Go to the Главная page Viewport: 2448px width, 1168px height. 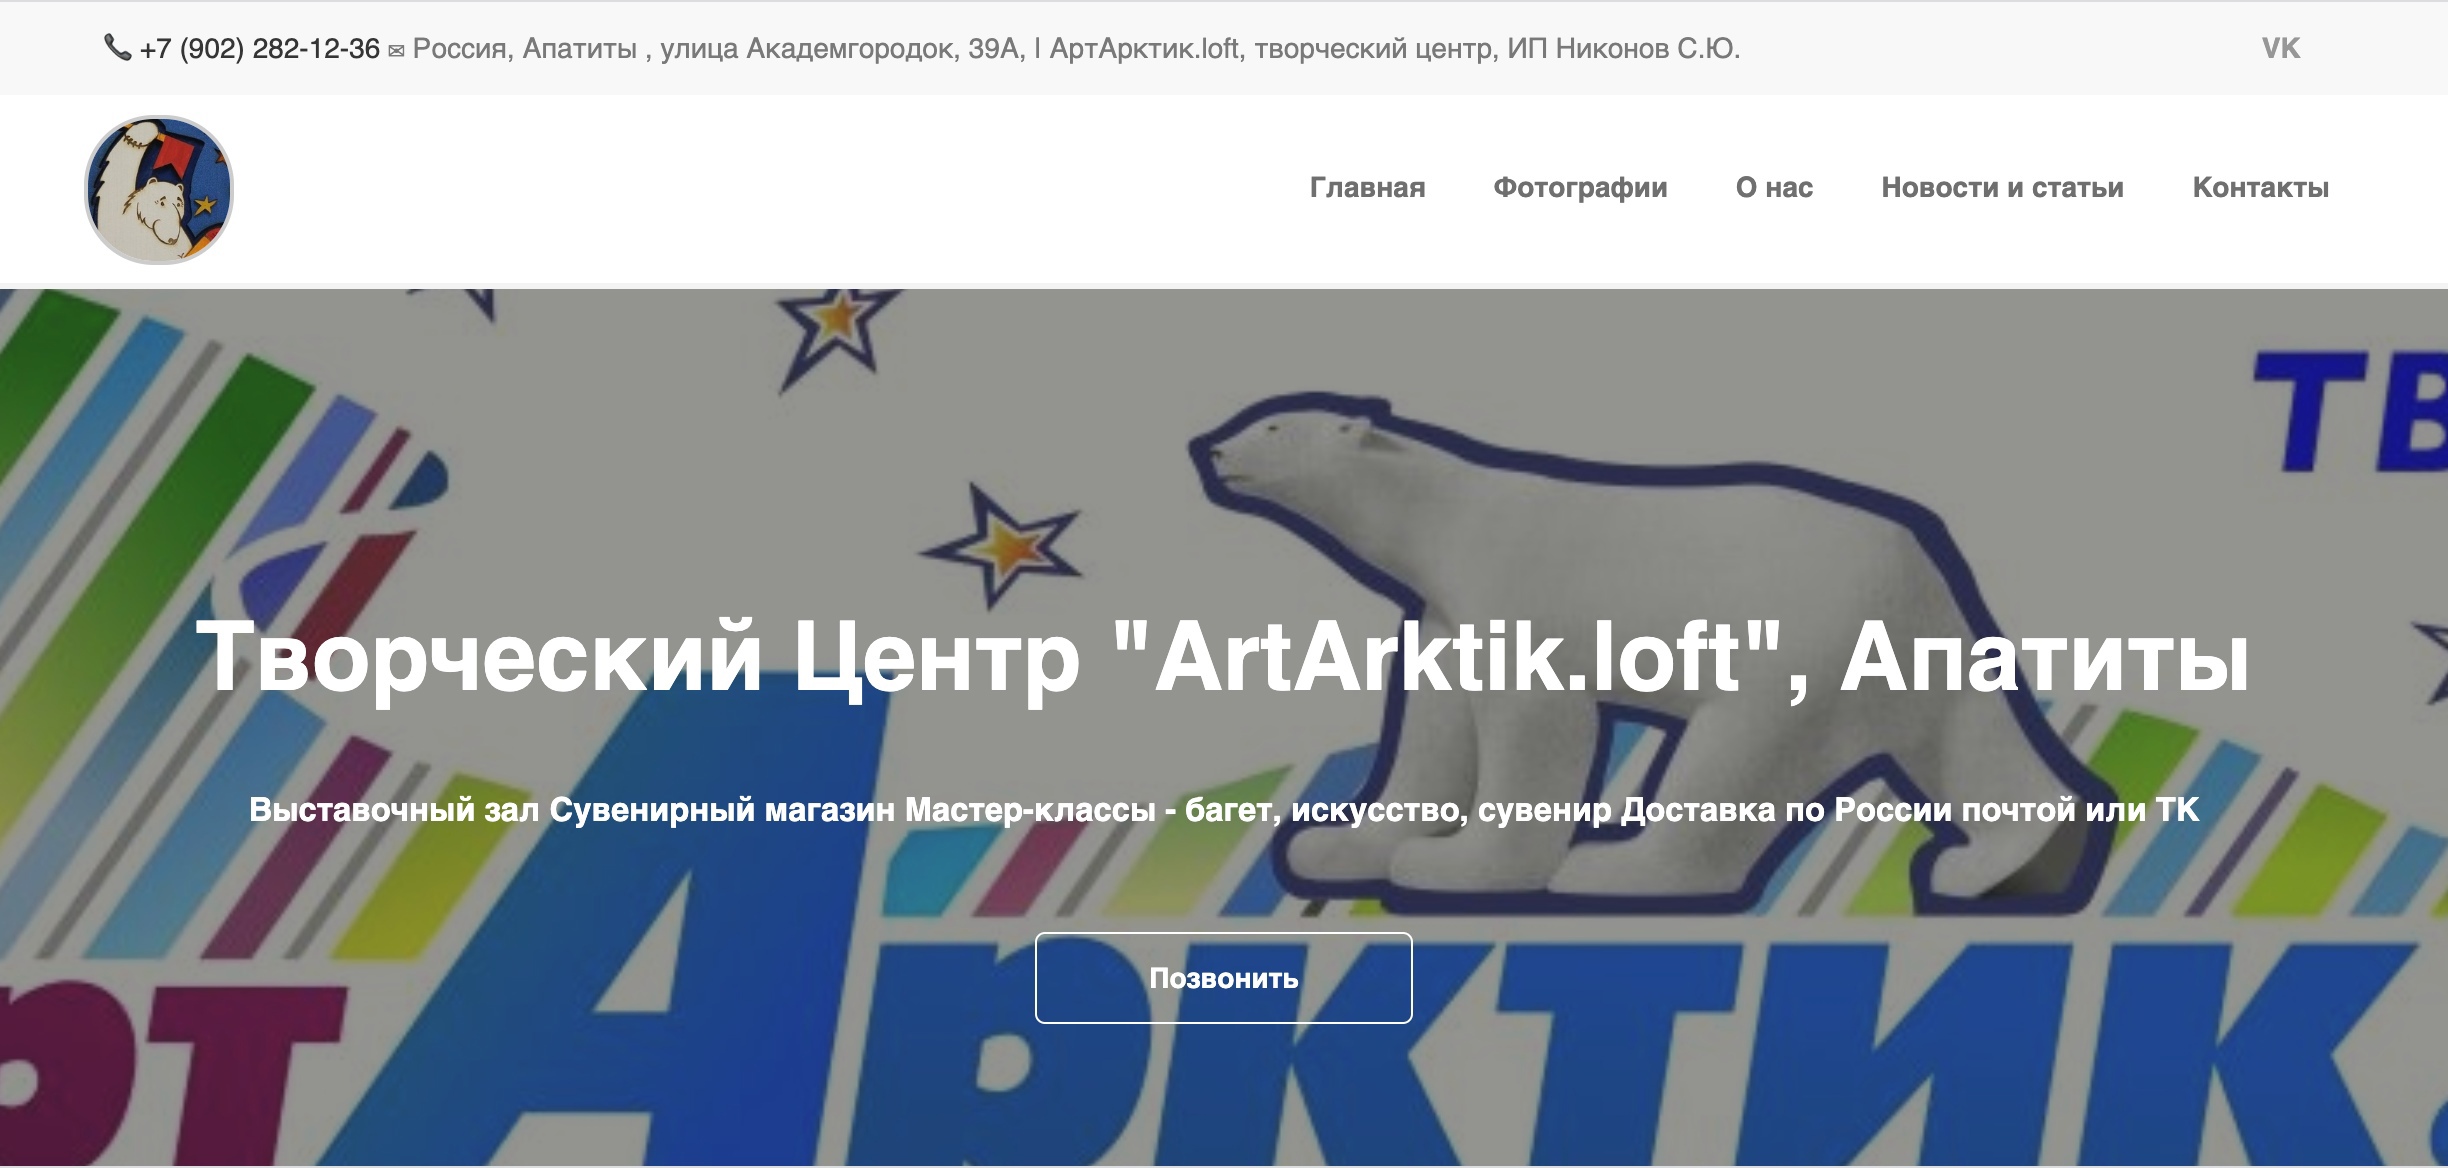1367,188
